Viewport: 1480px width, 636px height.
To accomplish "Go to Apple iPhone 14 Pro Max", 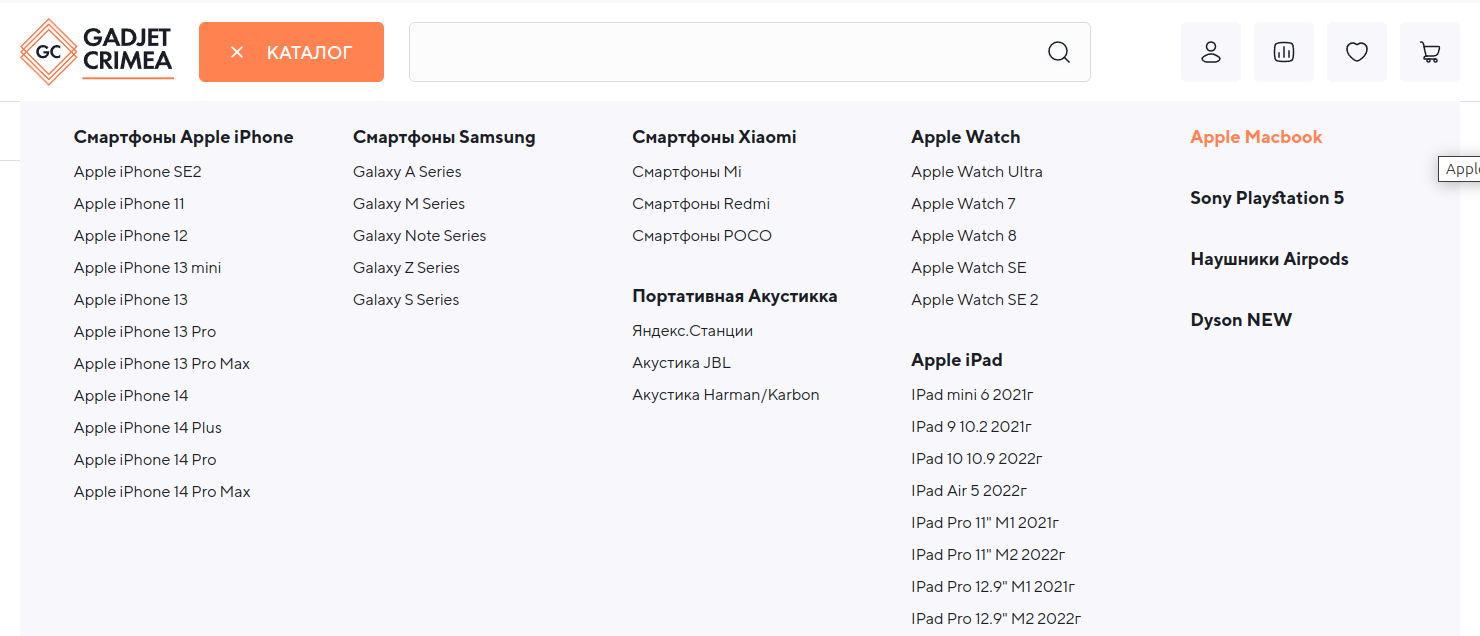I will (162, 492).
